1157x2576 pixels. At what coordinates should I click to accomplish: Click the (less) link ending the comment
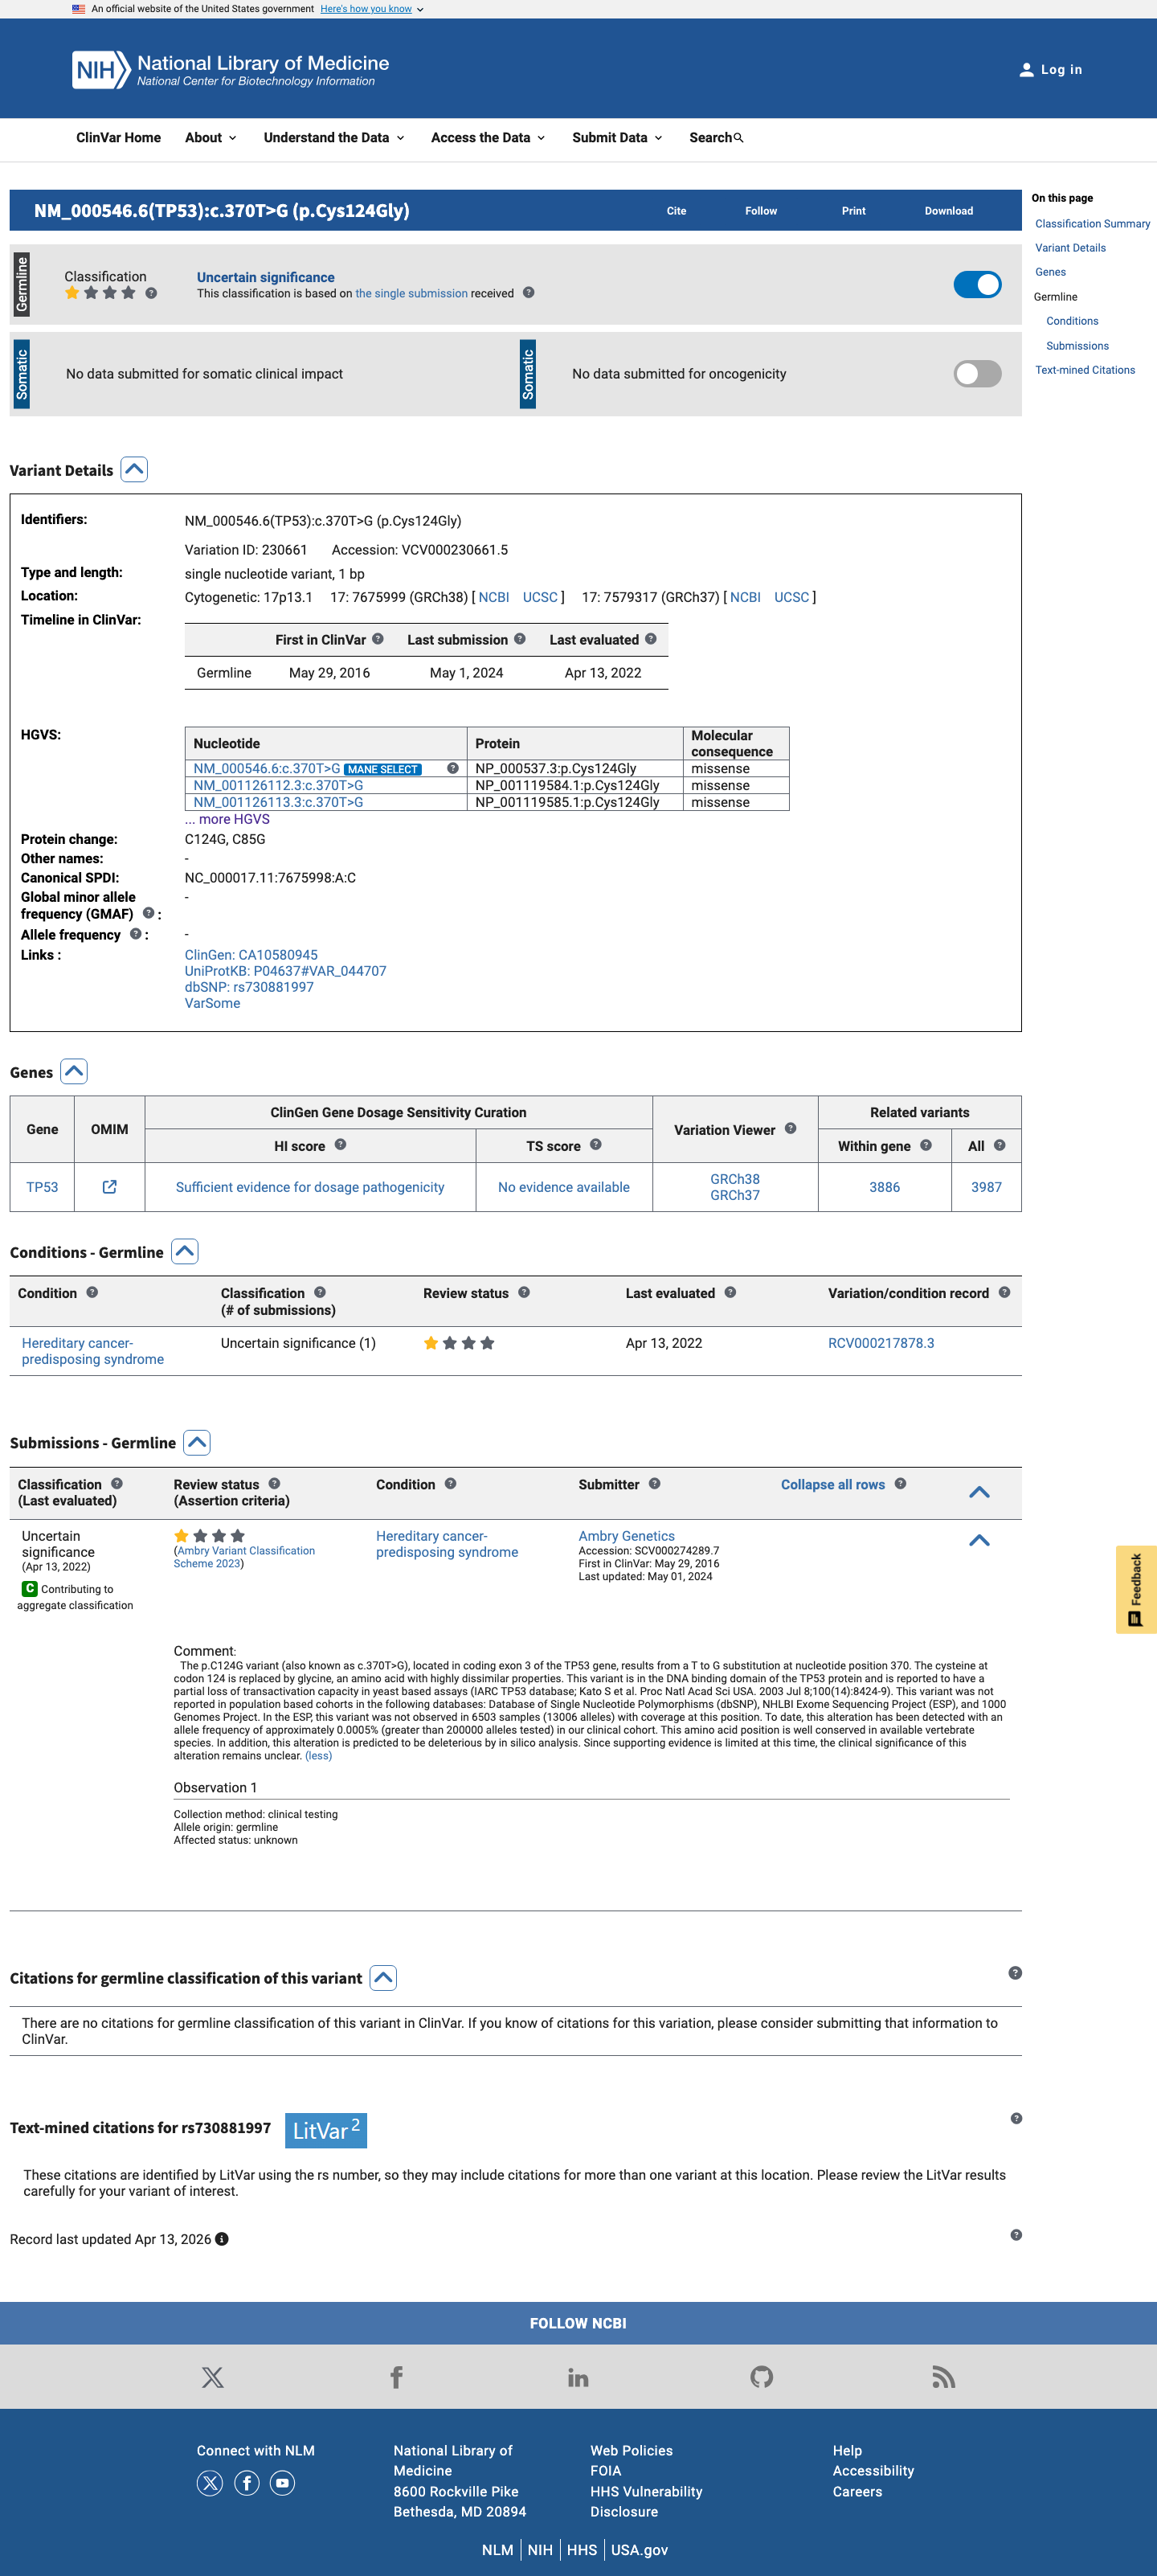[318, 1755]
